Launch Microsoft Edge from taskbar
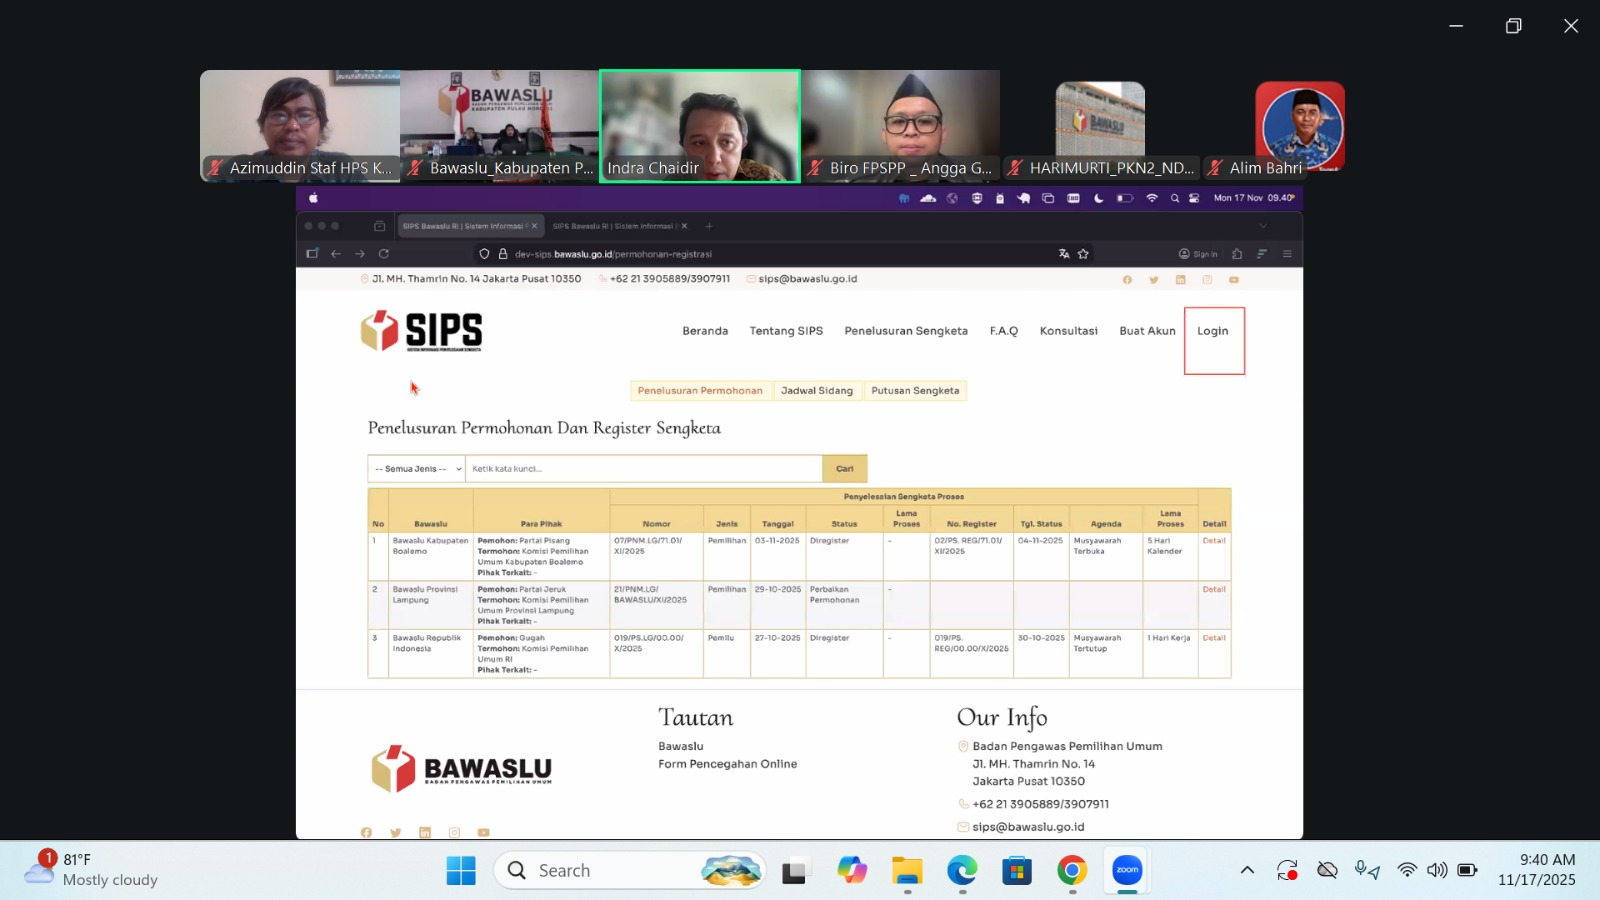This screenshot has height=900, width=1600. (962, 871)
